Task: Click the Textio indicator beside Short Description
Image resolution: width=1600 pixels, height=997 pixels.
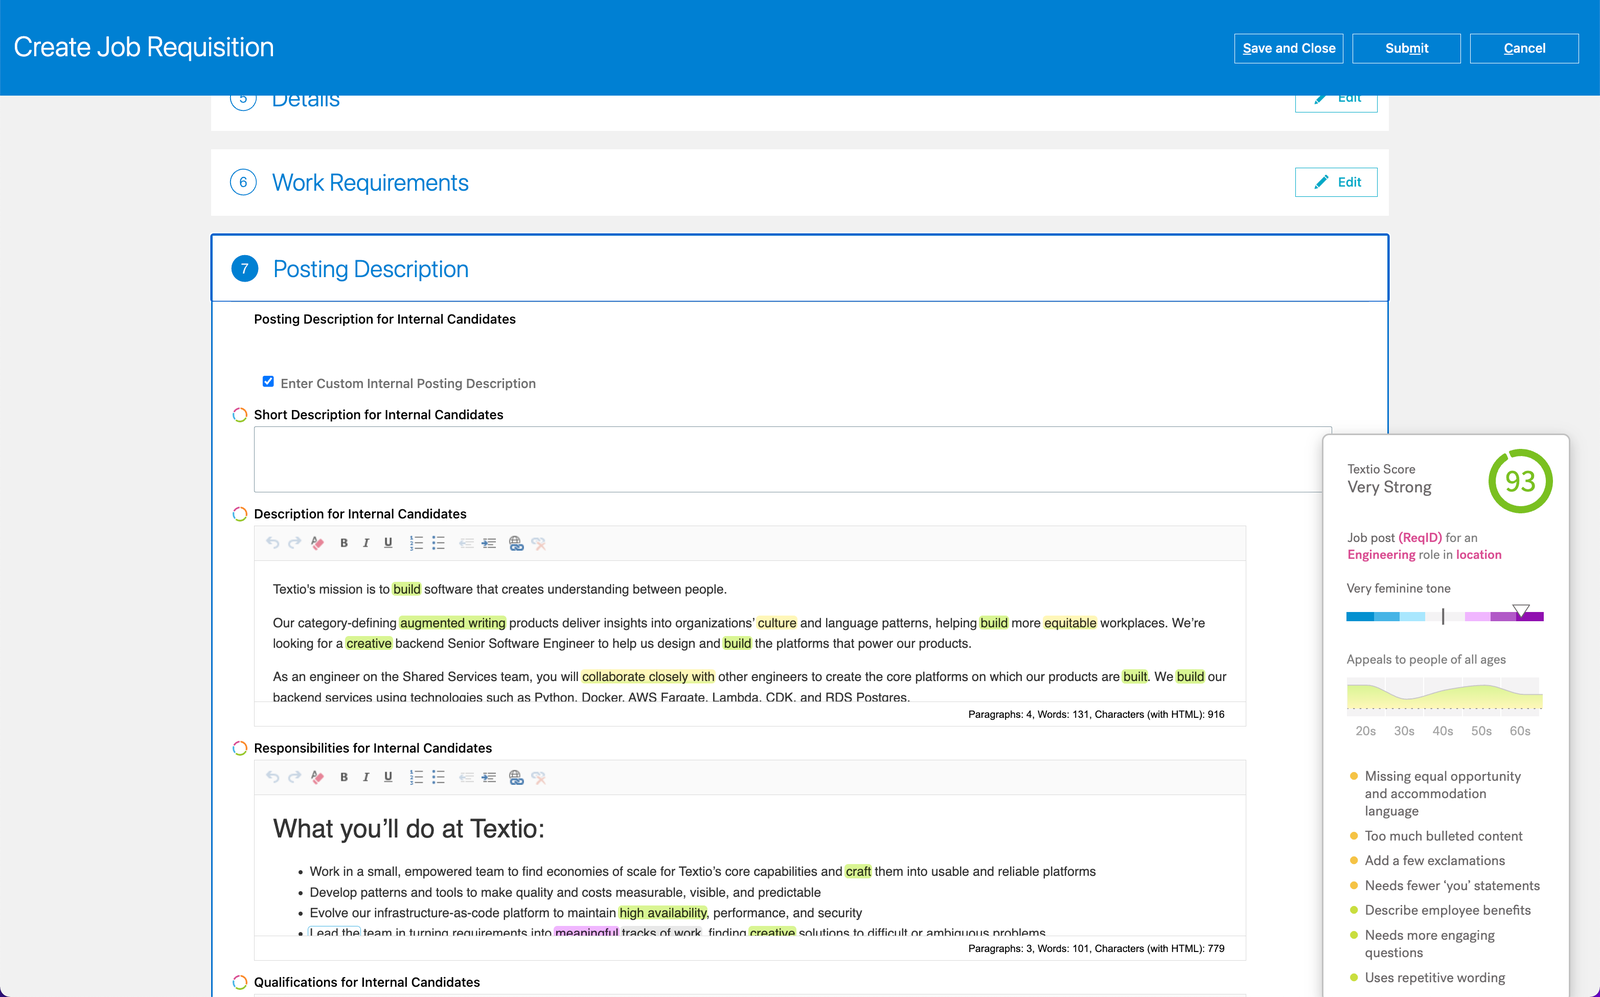Action: (x=239, y=414)
